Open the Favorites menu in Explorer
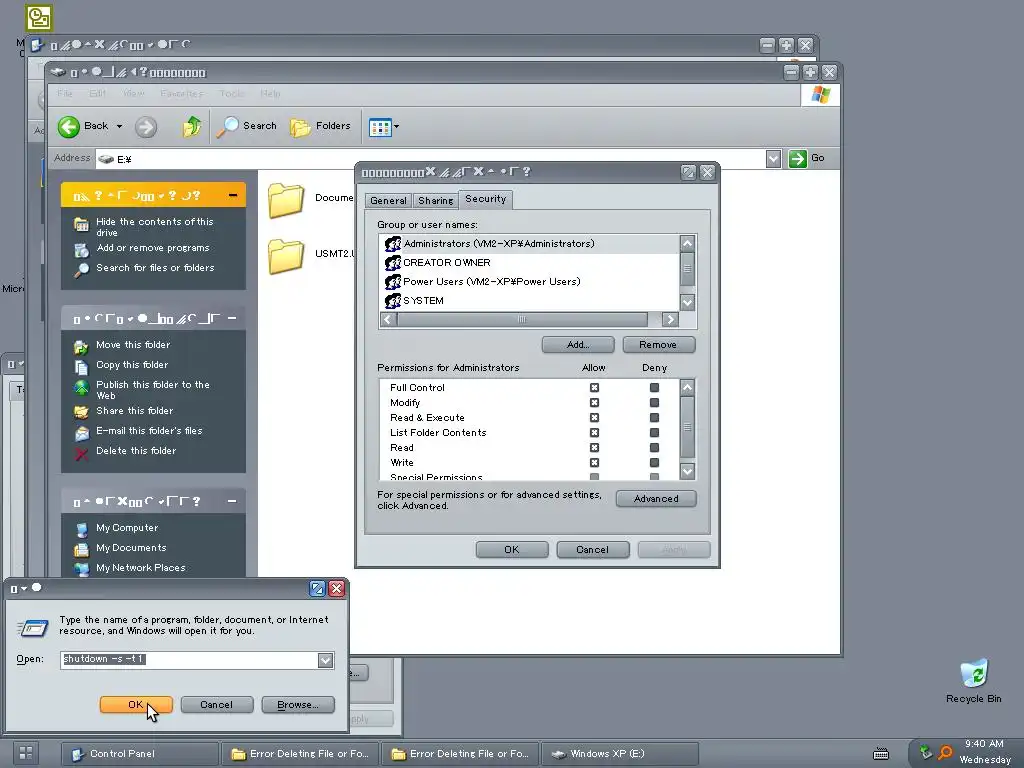The image size is (1024, 768). tap(182, 93)
